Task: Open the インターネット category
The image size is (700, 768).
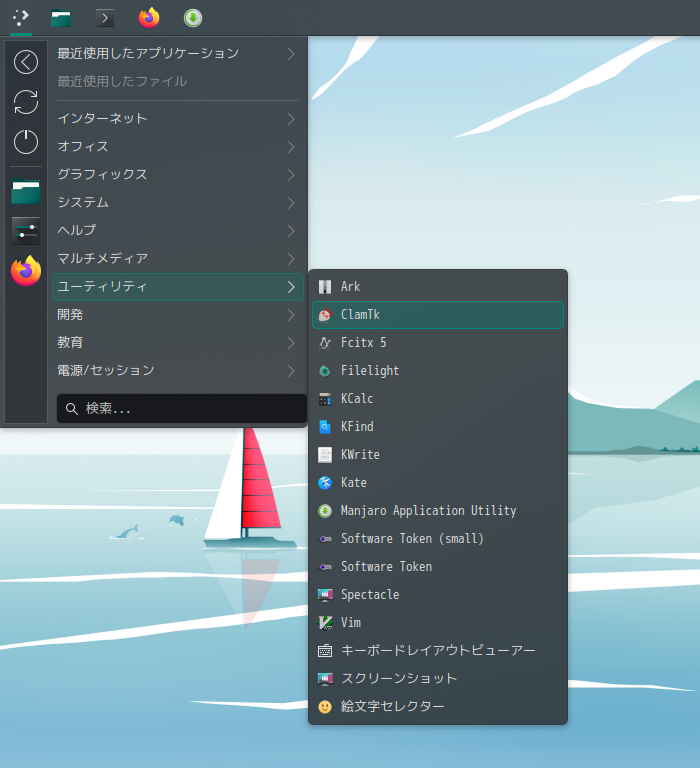Action: pos(178,119)
